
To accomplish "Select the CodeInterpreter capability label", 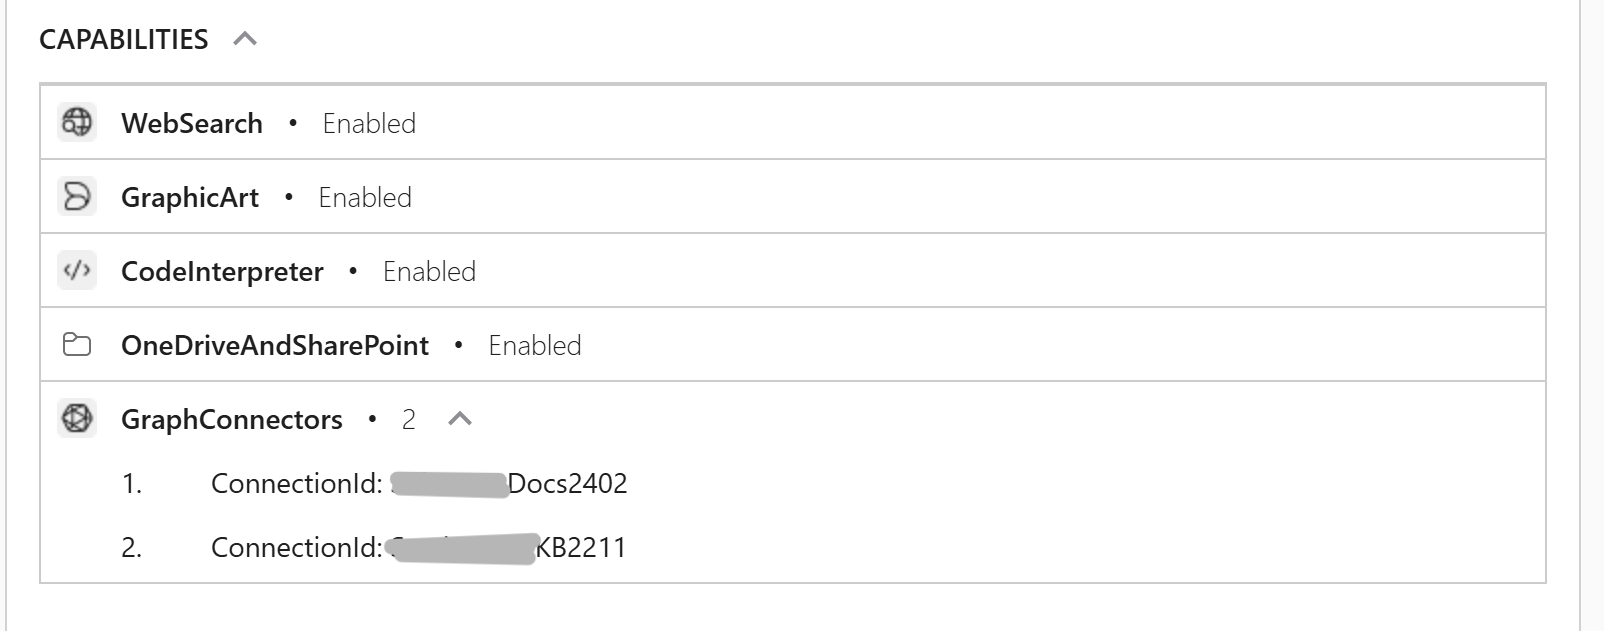I will [222, 271].
